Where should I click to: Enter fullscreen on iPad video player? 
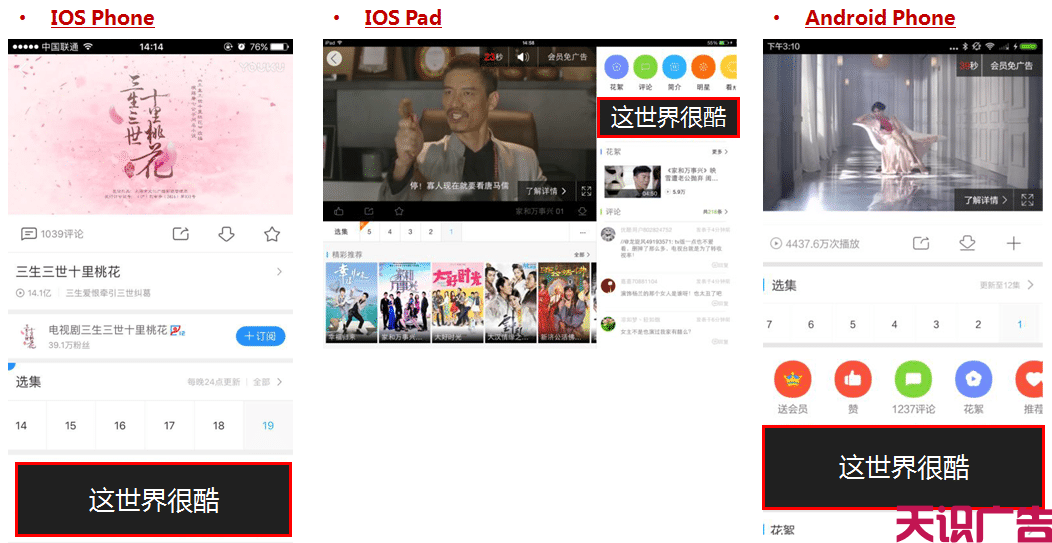tap(586, 191)
